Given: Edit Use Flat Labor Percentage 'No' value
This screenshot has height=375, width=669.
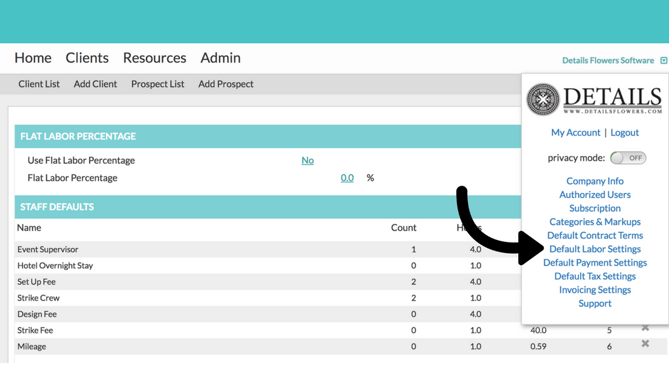Looking at the screenshot, I should [x=308, y=160].
